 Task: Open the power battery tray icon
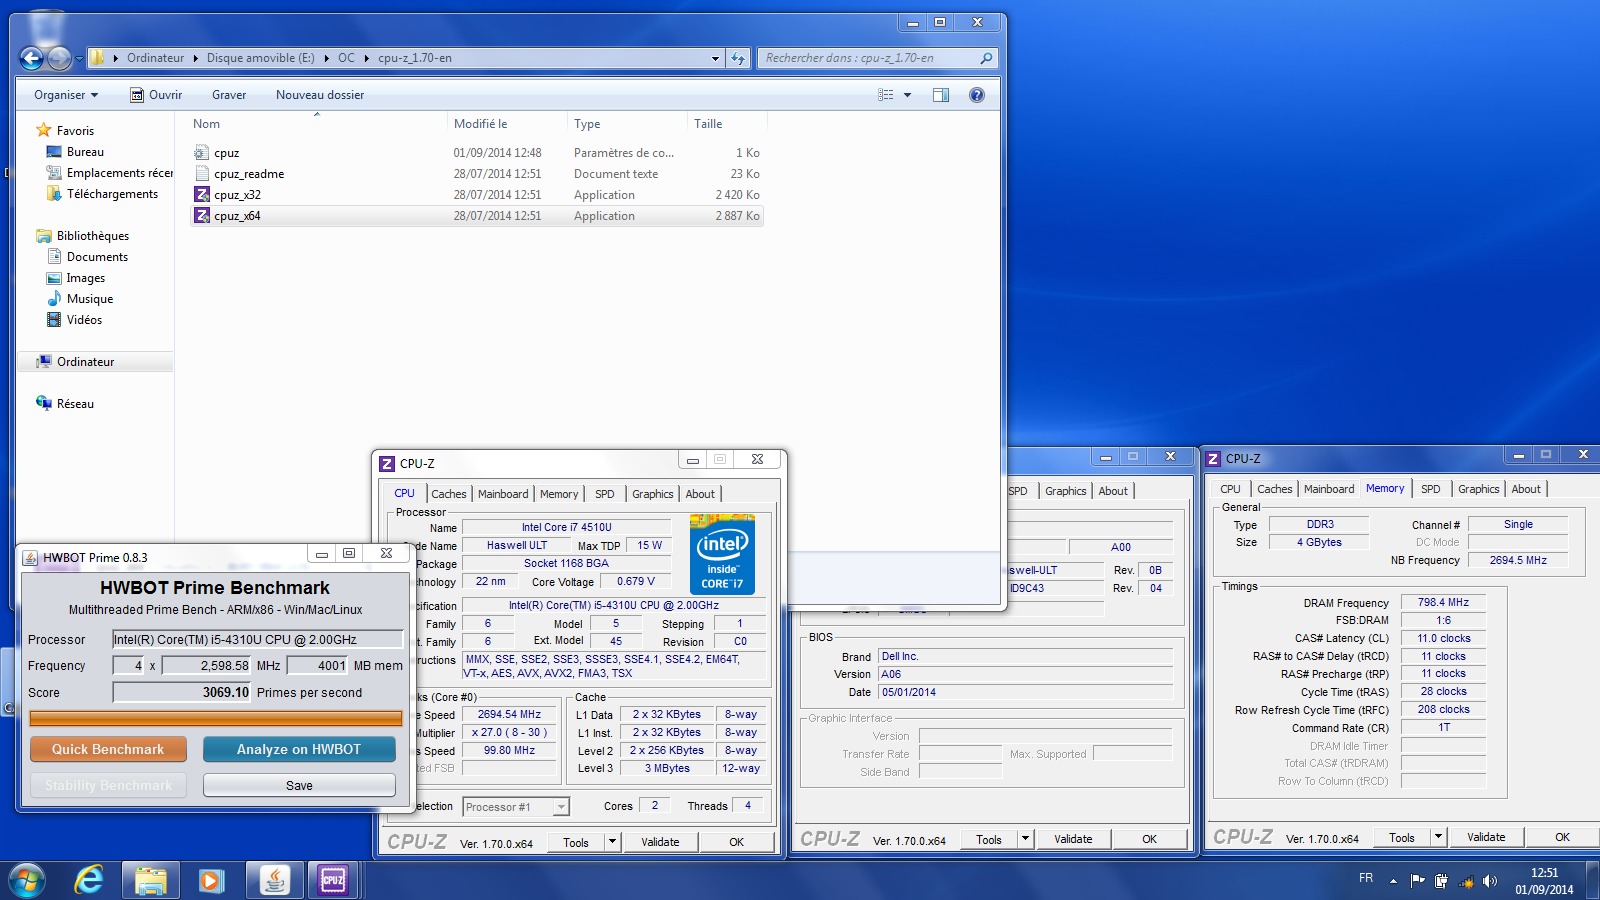coord(1441,881)
